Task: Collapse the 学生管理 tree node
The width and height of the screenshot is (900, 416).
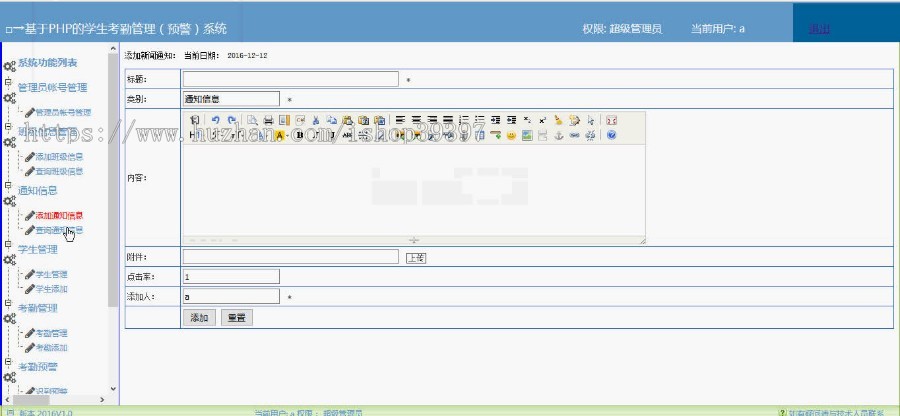Action: pyautogui.click(x=8, y=244)
